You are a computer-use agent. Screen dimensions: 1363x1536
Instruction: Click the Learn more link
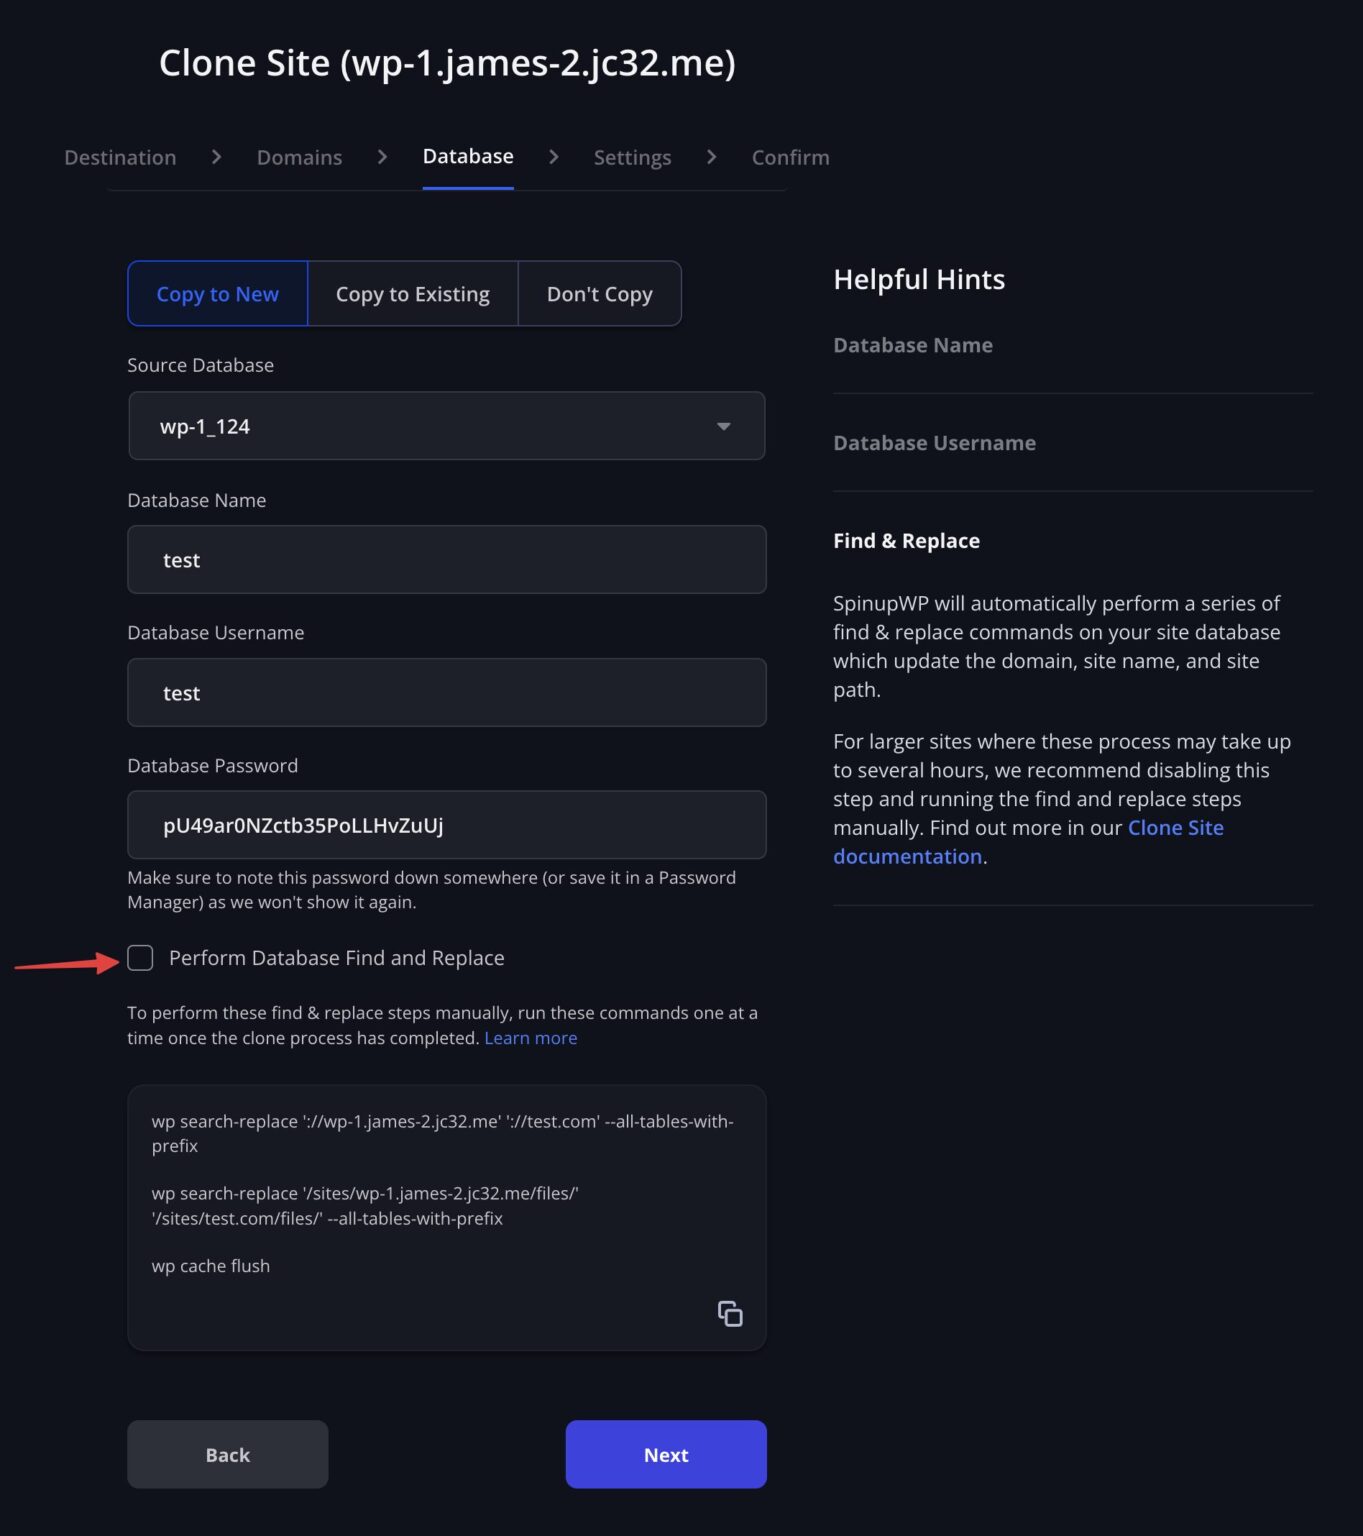[x=530, y=1037]
